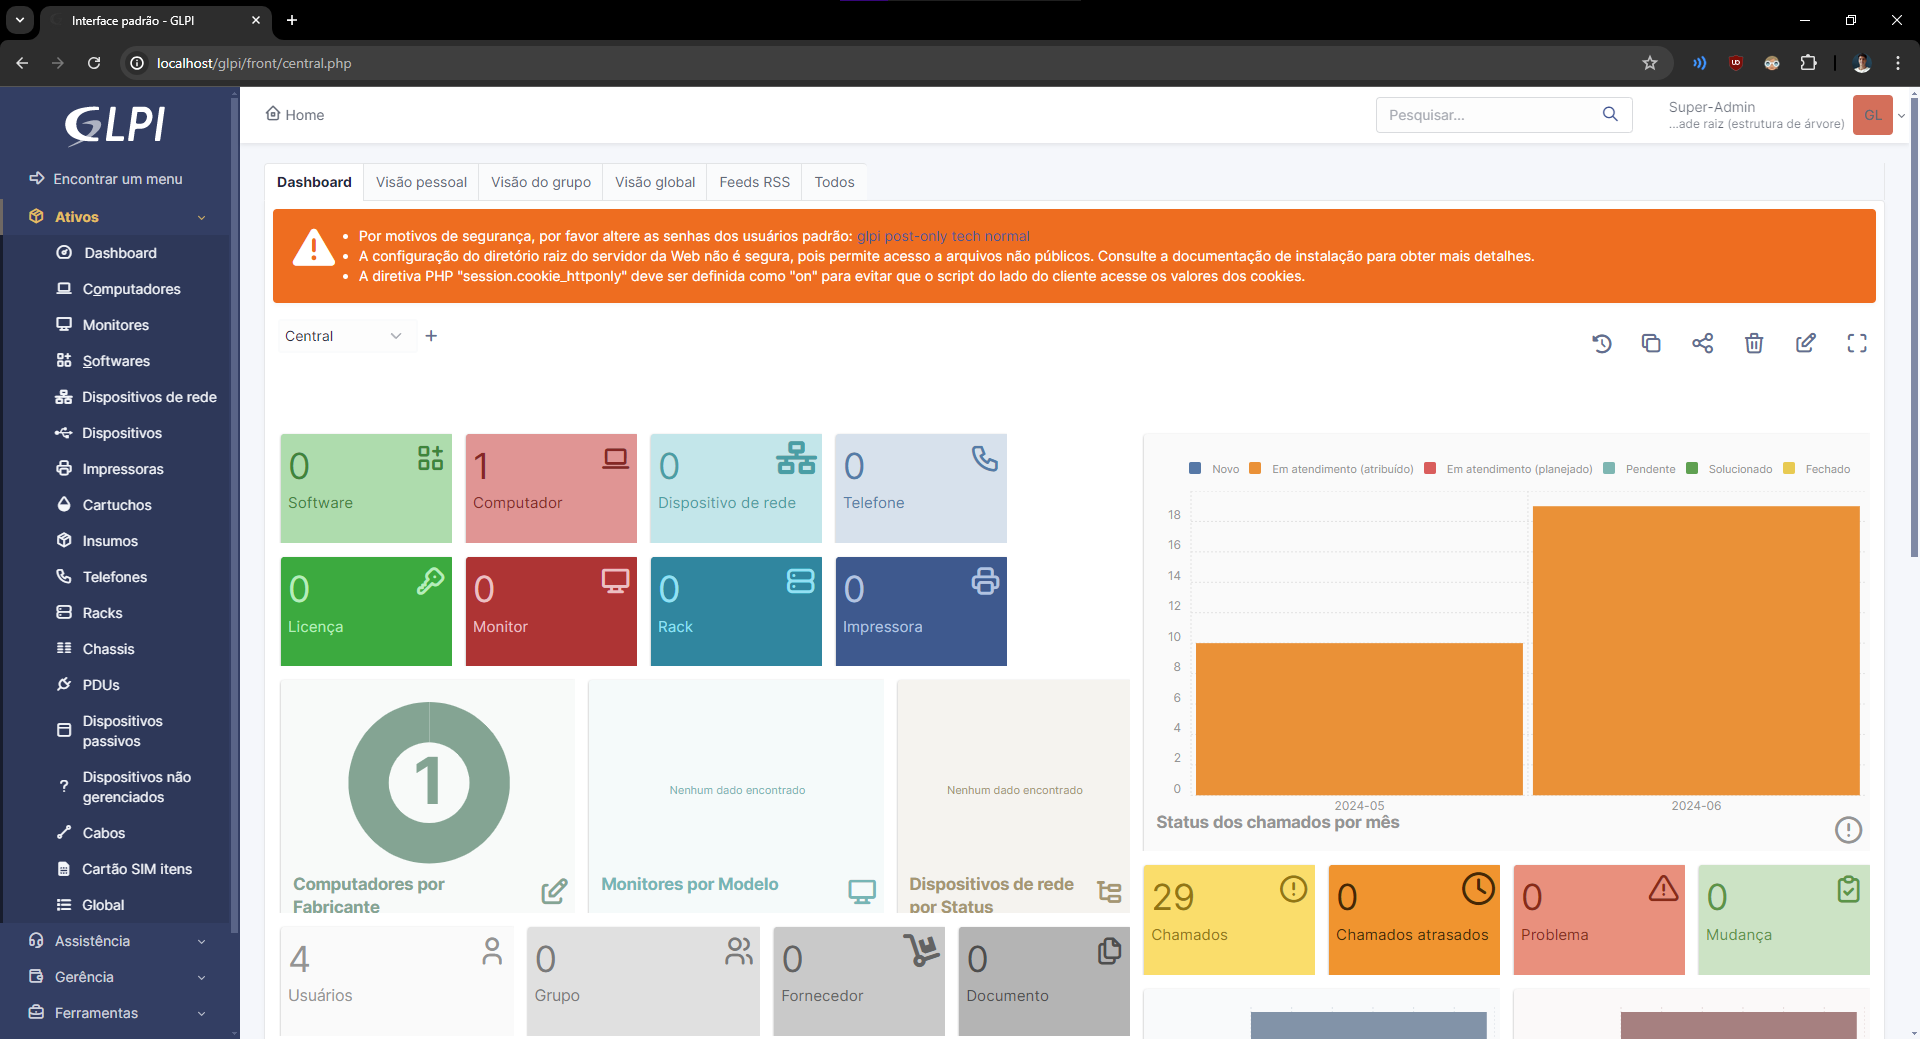
Task: Click the edit dashboard pencil icon
Action: (x=1805, y=344)
